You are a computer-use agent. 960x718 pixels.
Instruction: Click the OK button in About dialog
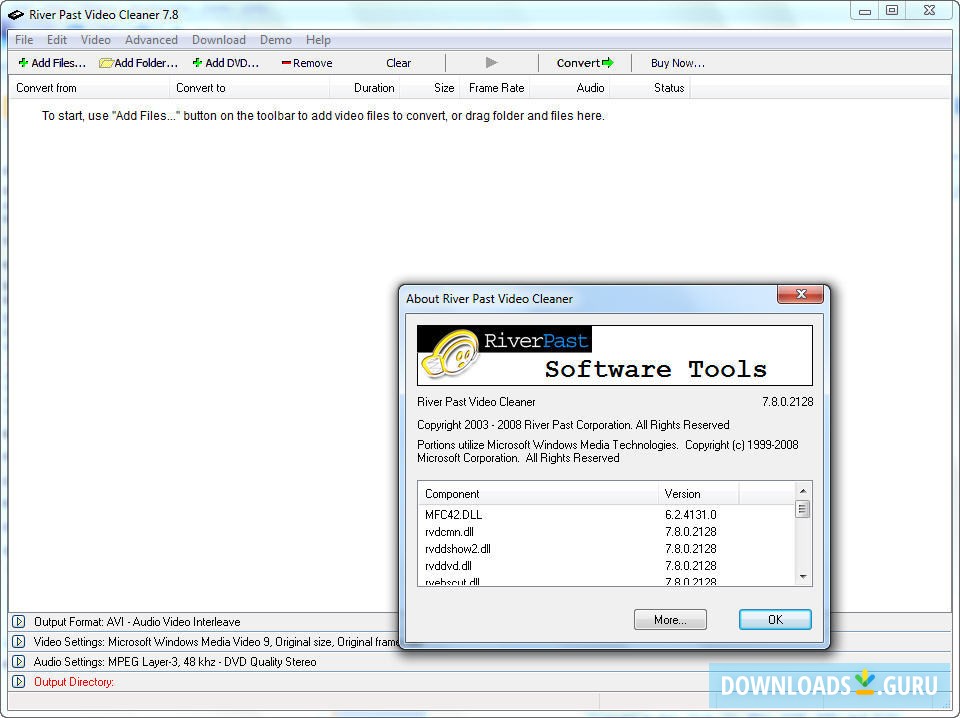click(x=775, y=620)
